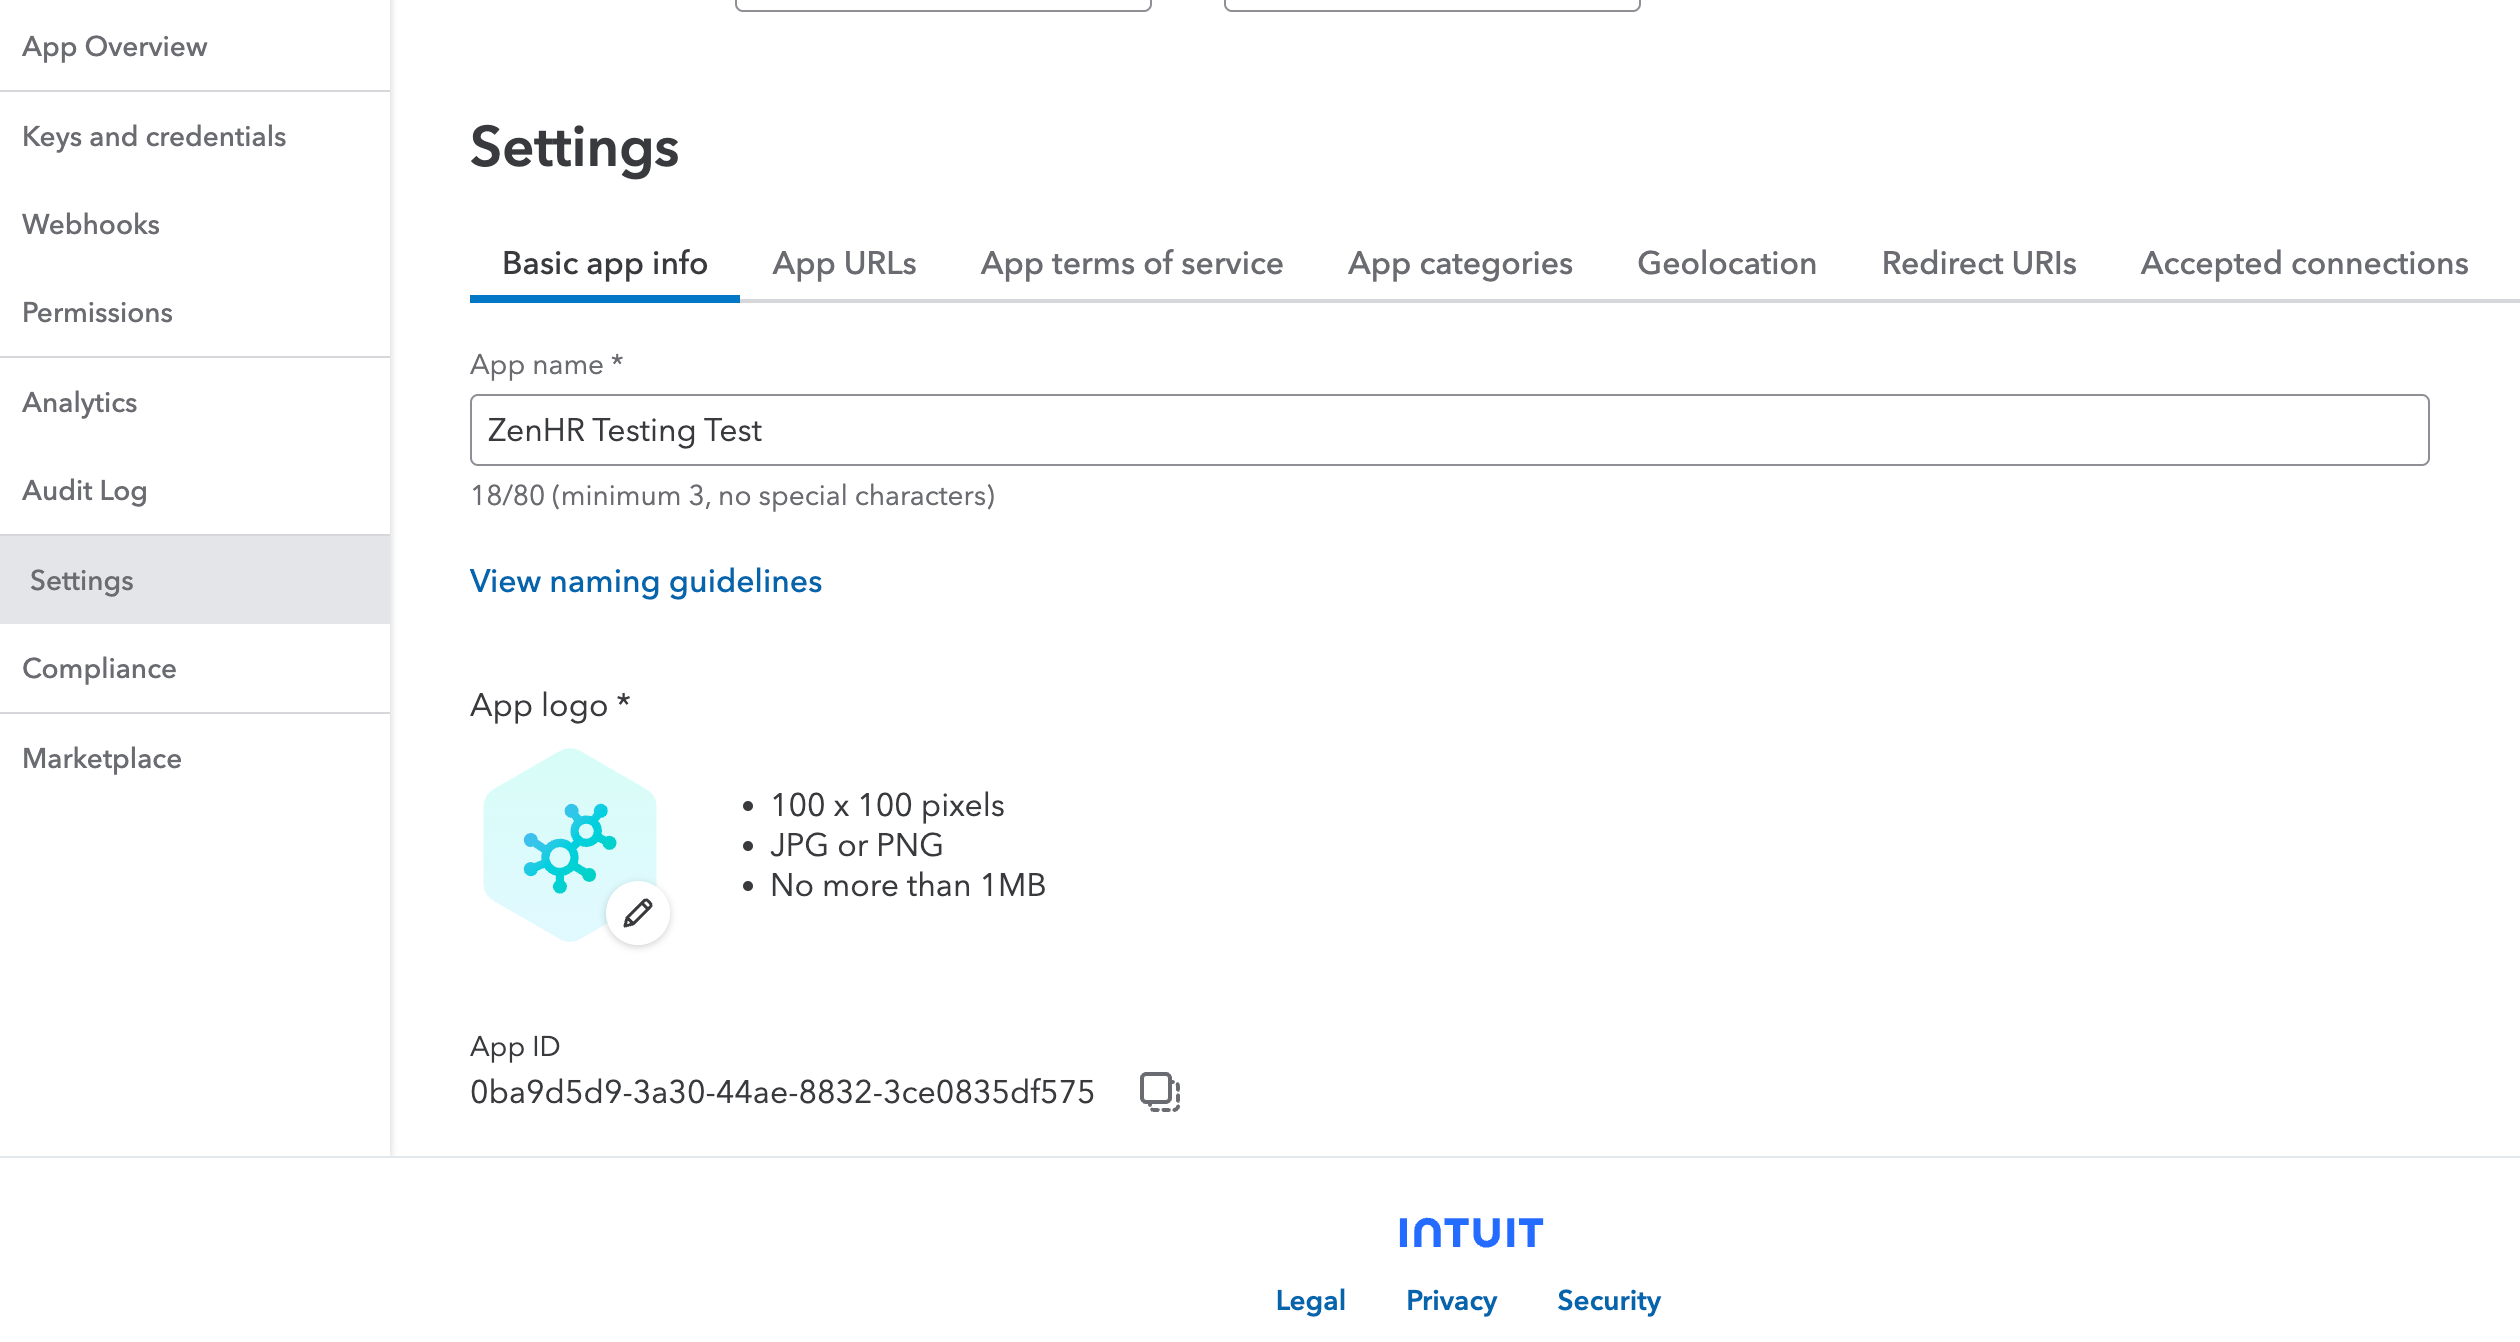Image resolution: width=2520 pixels, height=1342 pixels.
Task: Open the View naming guidelines link
Action: (645, 581)
